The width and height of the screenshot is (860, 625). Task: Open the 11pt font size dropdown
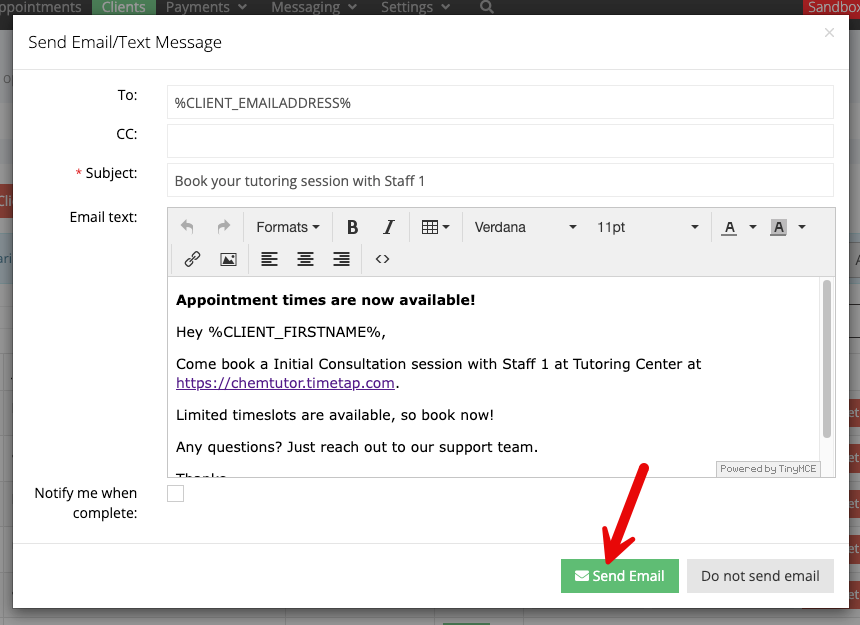coord(648,227)
